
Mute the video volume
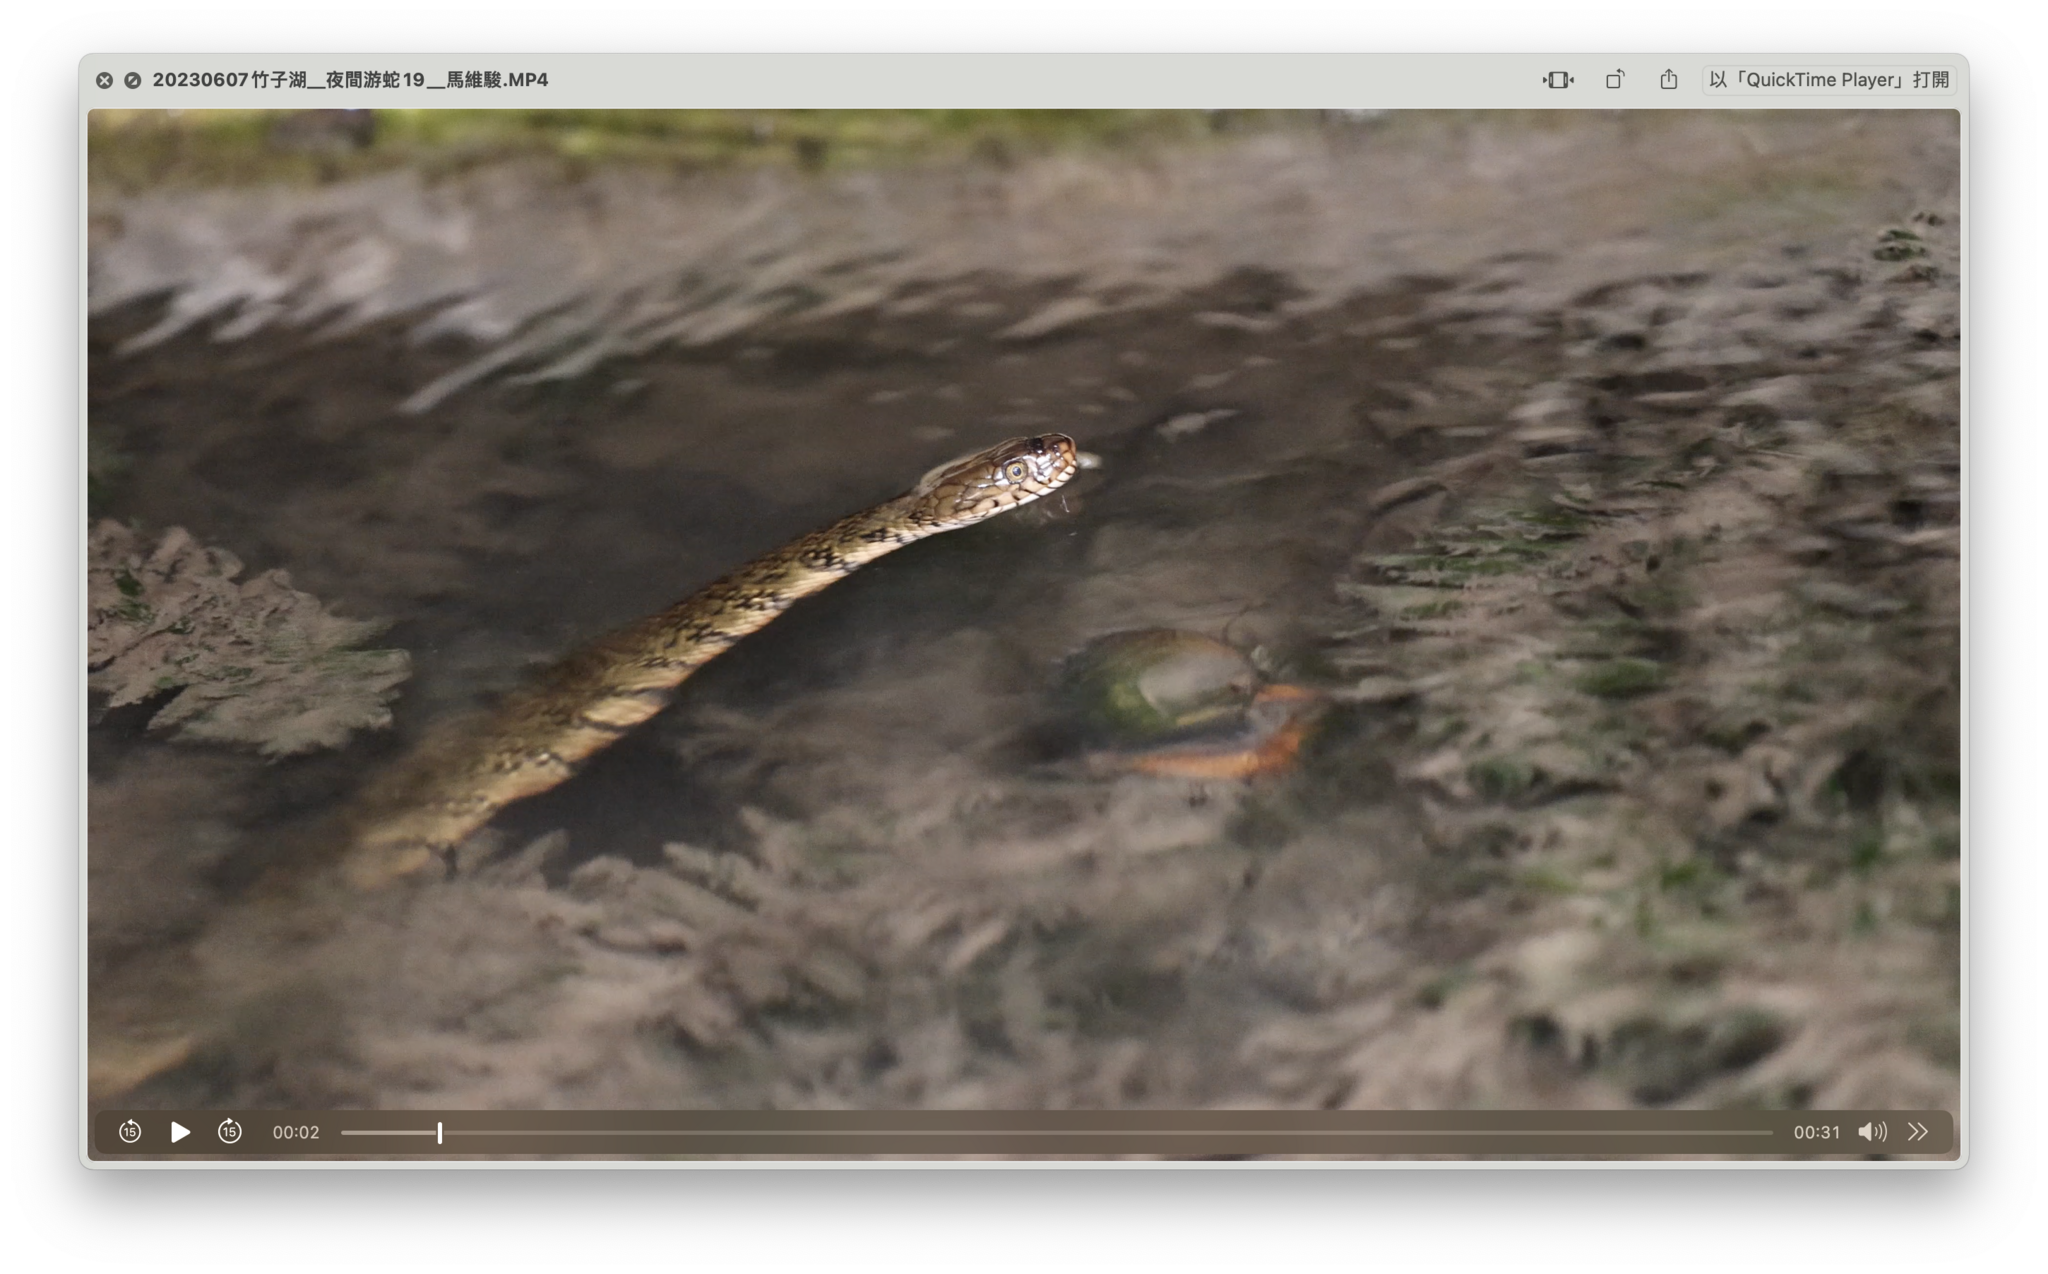click(x=1872, y=1131)
